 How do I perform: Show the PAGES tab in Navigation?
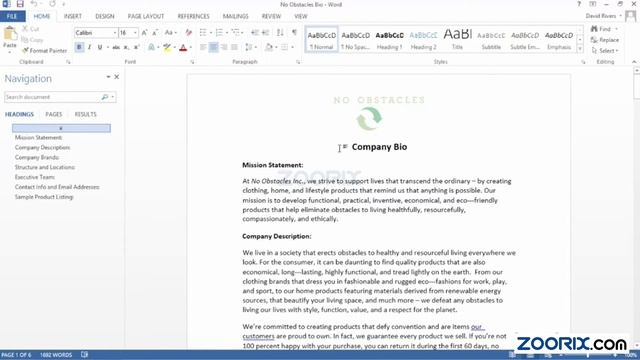click(x=54, y=114)
